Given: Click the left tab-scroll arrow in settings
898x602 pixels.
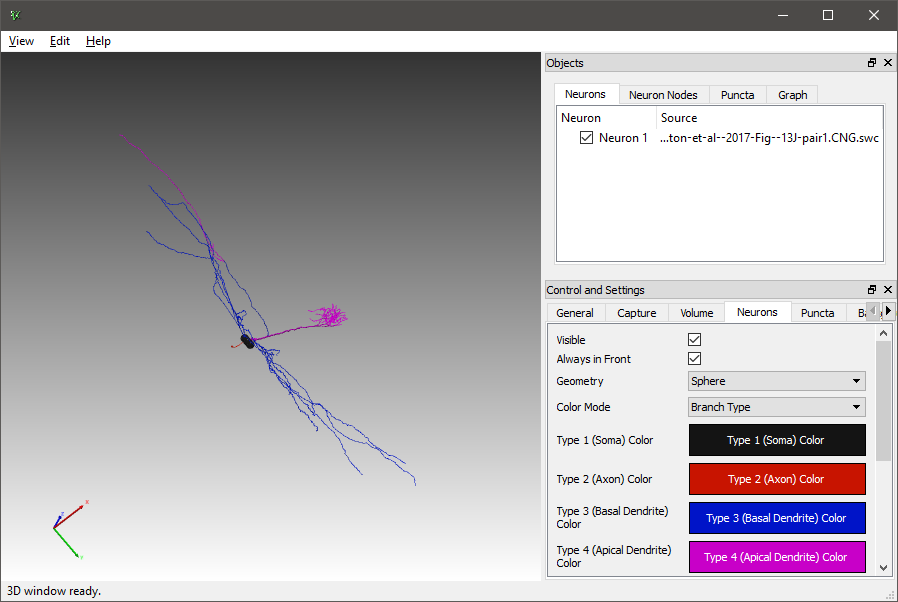Looking at the screenshot, I should click(x=873, y=311).
